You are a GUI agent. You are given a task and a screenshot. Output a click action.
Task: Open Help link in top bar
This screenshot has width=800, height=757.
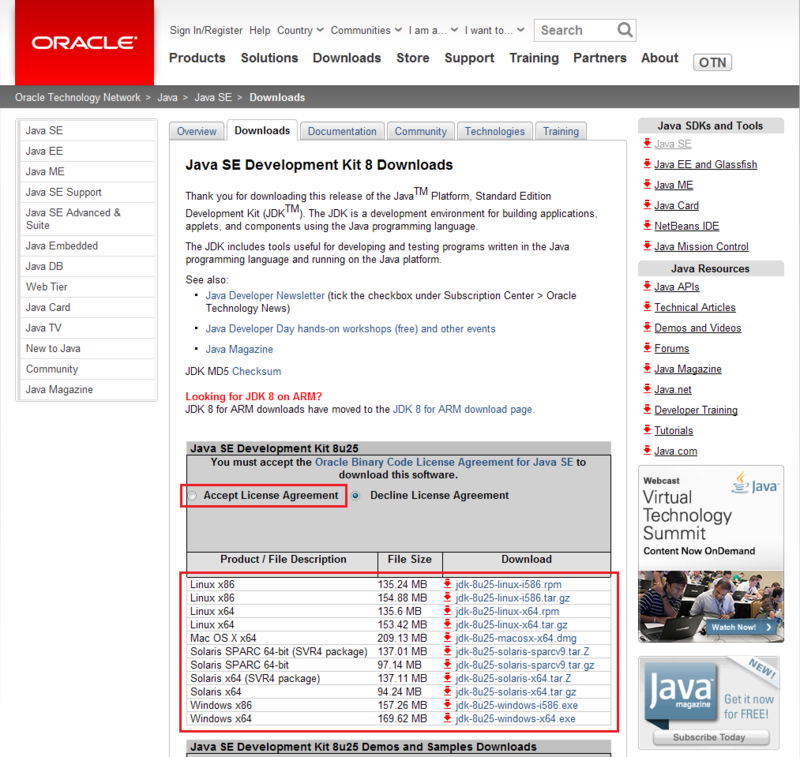tap(260, 31)
